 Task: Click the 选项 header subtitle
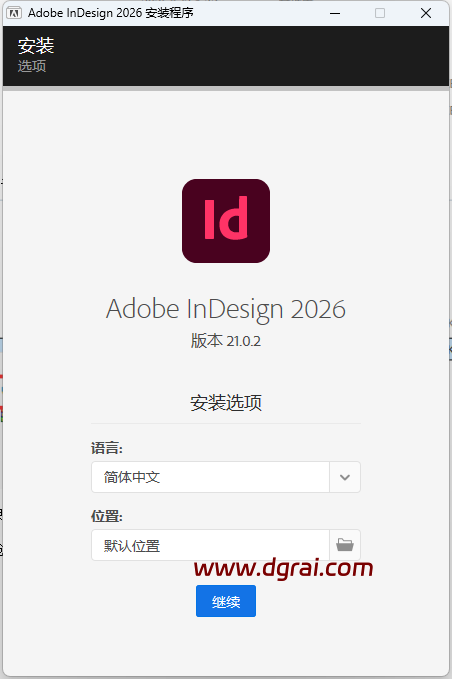coord(32,66)
